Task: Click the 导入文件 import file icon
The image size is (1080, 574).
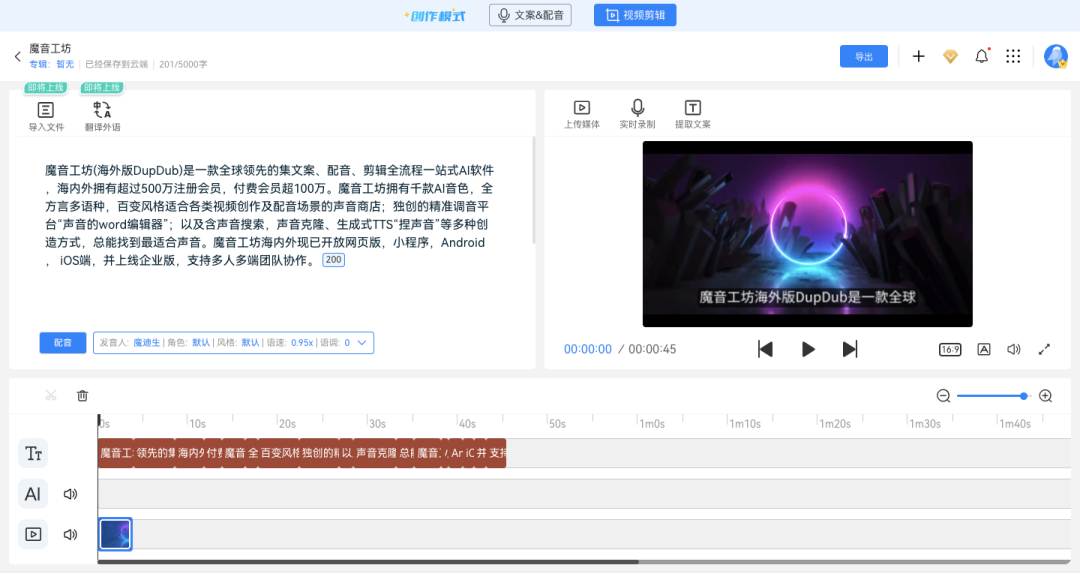Action: click(45, 116)
